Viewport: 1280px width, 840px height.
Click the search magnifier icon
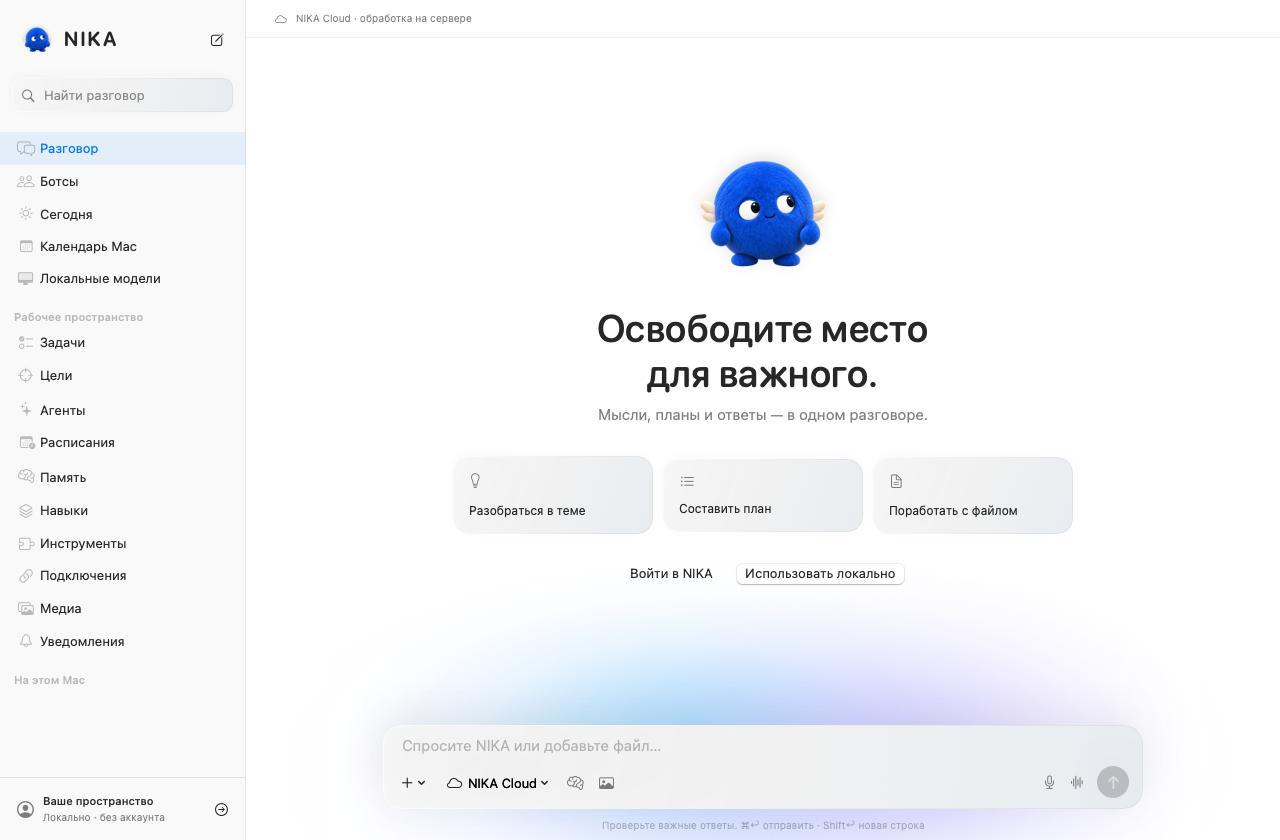28,95
